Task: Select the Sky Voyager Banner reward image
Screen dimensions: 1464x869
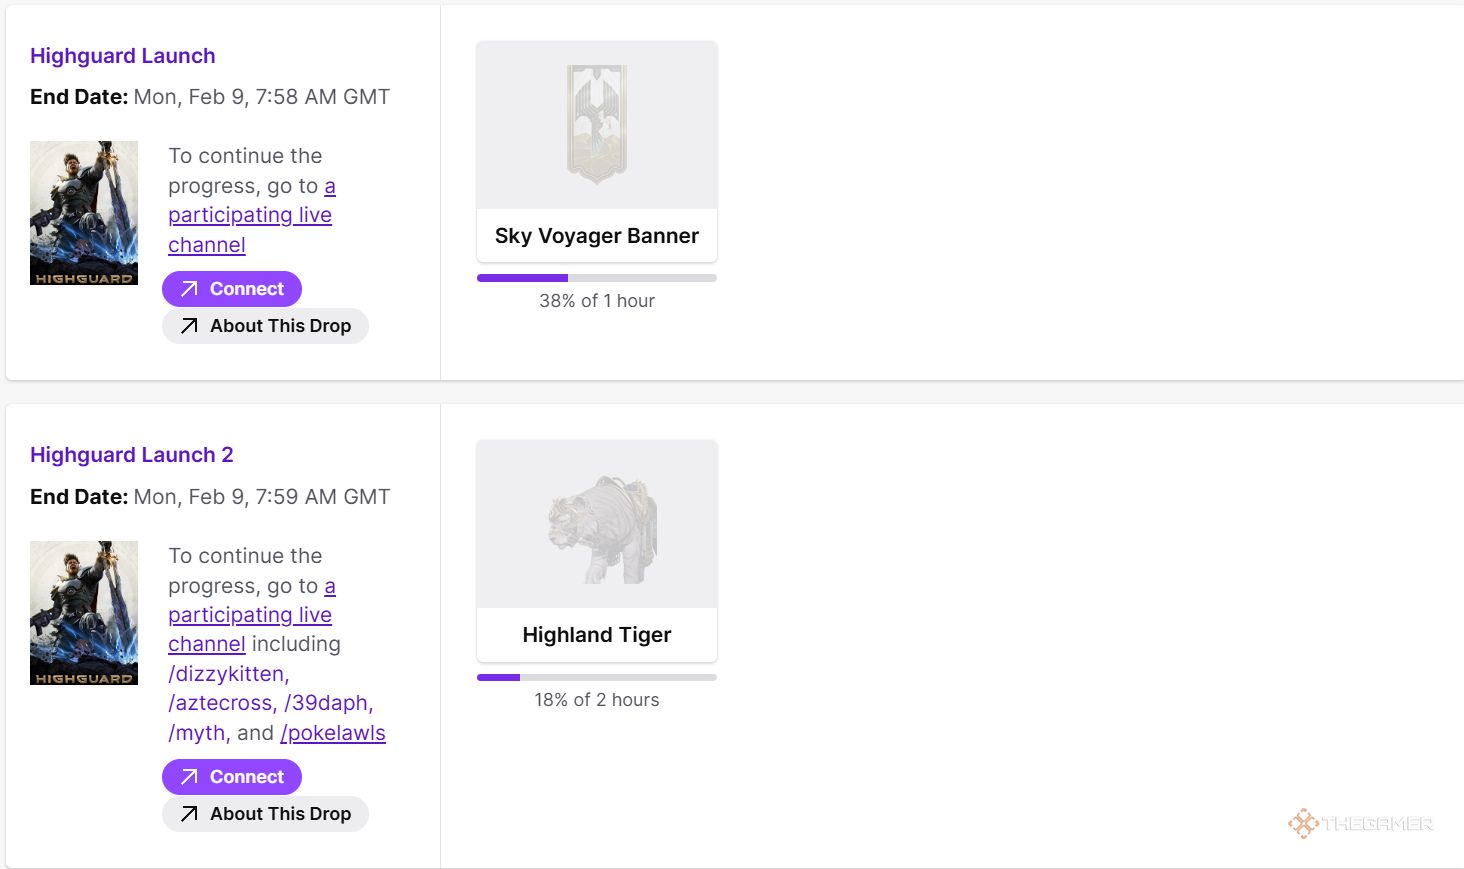Action: [x=597, y=125]
